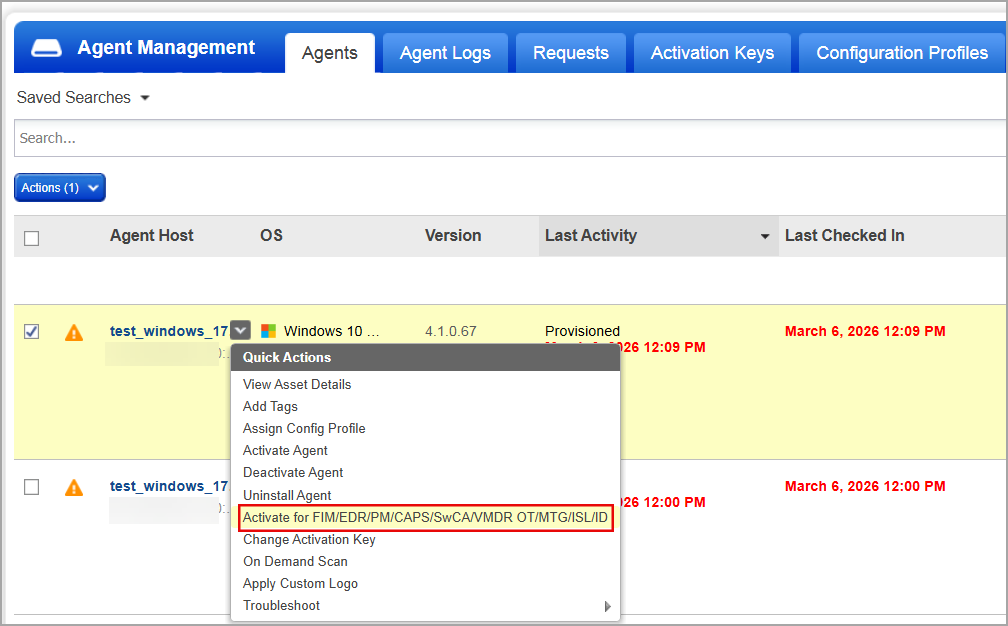The image size is (1008, 626).
Task: Click warning icon on second agent row
Action: [x=74, y=487]
